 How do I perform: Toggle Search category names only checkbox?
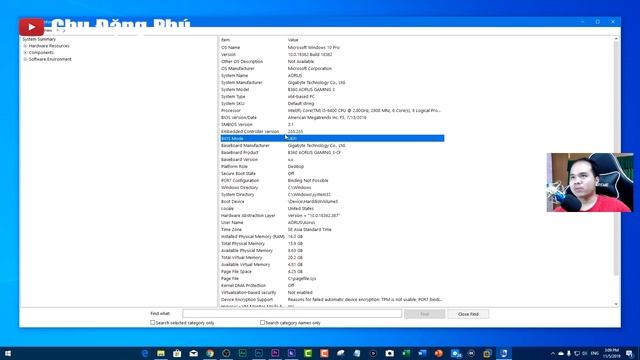pyautogui.click(x=262, y=323)
